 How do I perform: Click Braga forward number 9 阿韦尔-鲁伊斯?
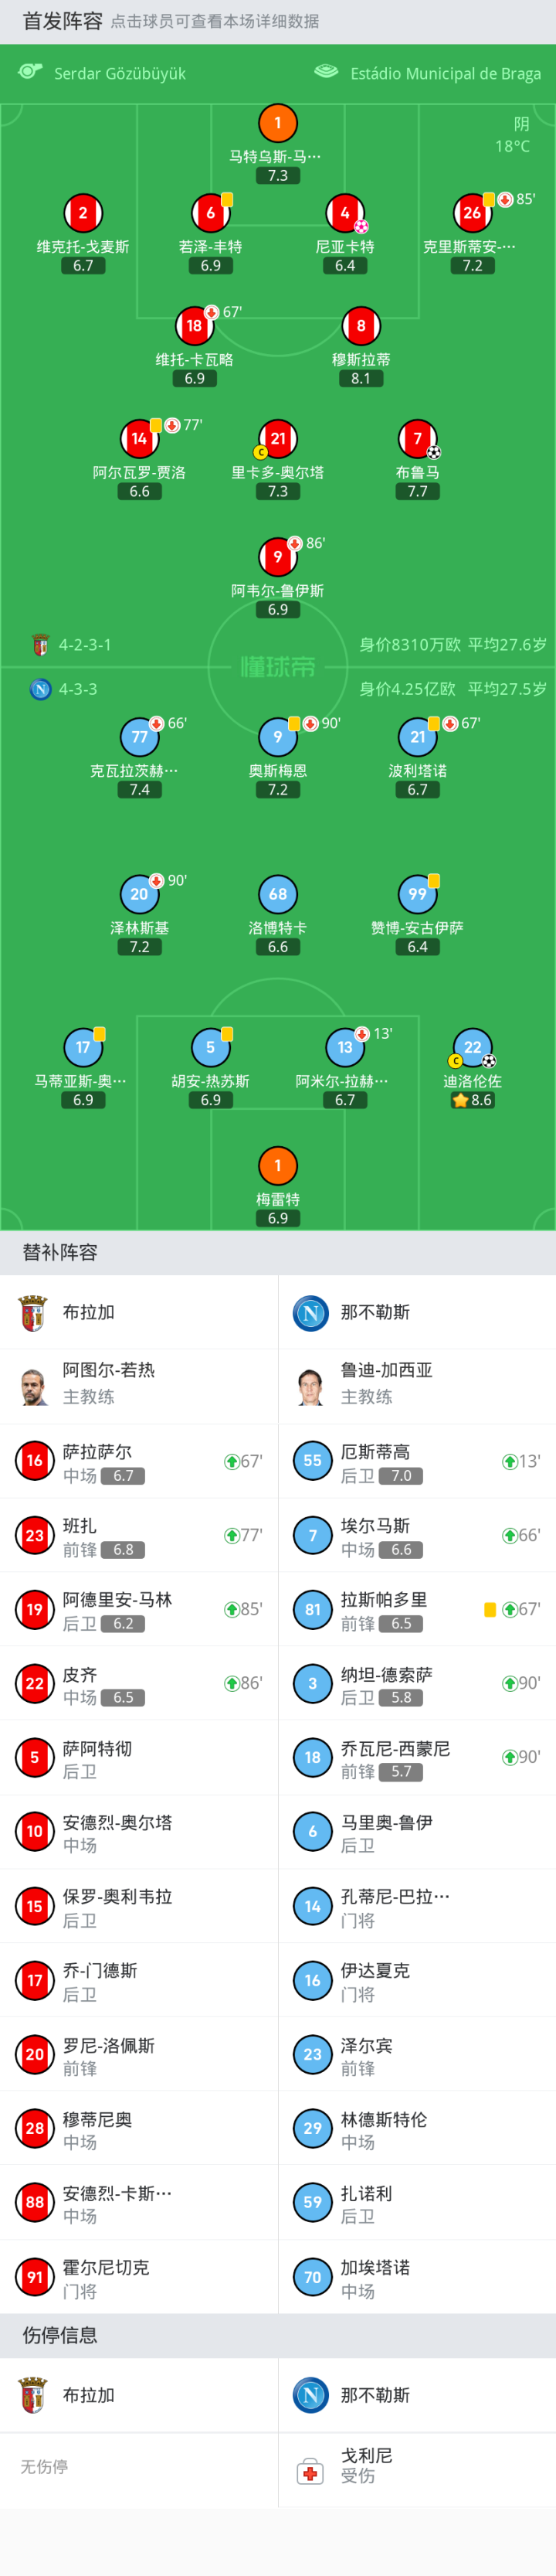click(278, 557)
